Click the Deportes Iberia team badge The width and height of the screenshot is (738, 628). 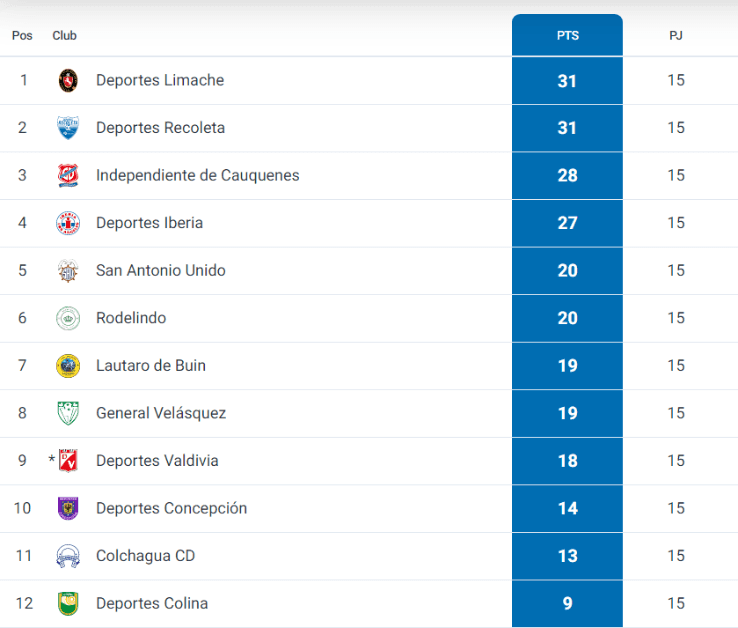pos(68,223)
